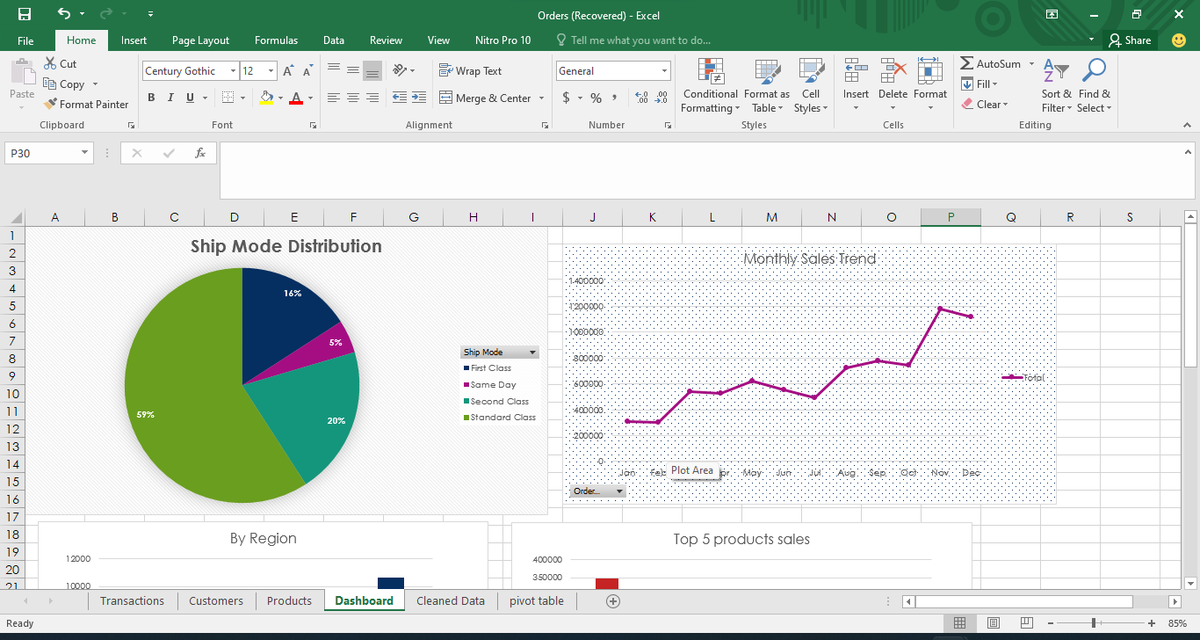Switch to the Insert ribbon tab

click(x=134, y=40)
